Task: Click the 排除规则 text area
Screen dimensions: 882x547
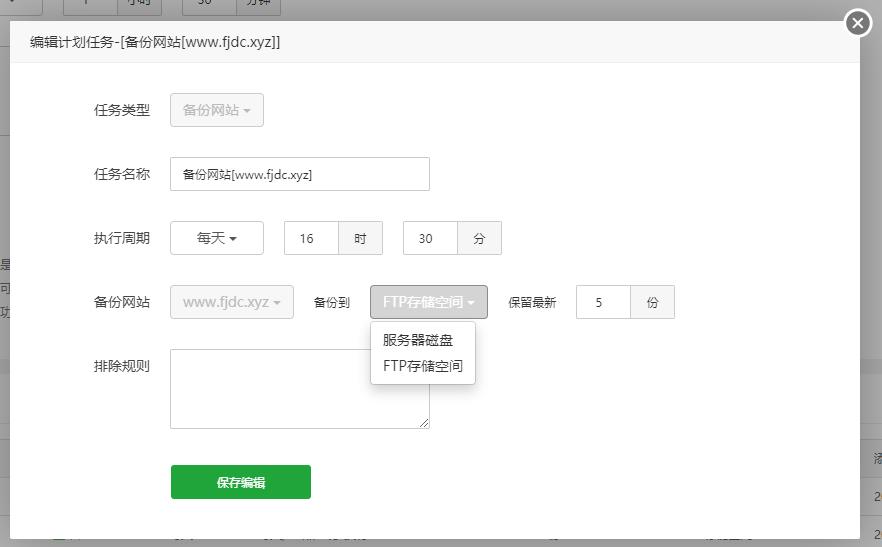Action: [x=300, y=389]
